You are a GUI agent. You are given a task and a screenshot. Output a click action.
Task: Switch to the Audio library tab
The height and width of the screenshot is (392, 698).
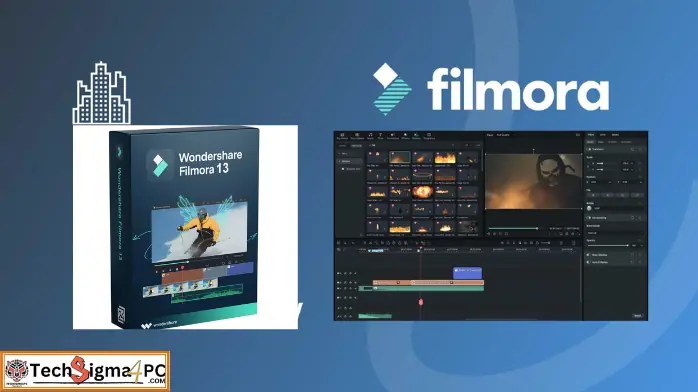tap(370, 136)
